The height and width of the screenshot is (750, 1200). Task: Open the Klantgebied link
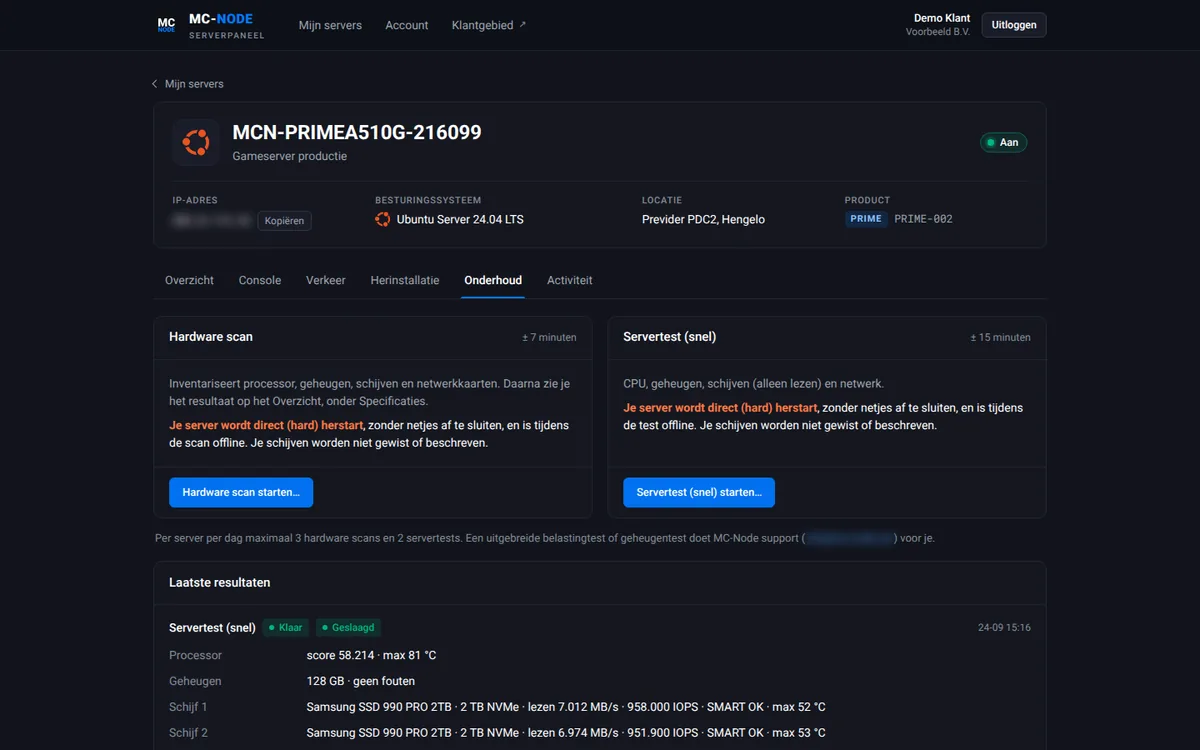489,25
